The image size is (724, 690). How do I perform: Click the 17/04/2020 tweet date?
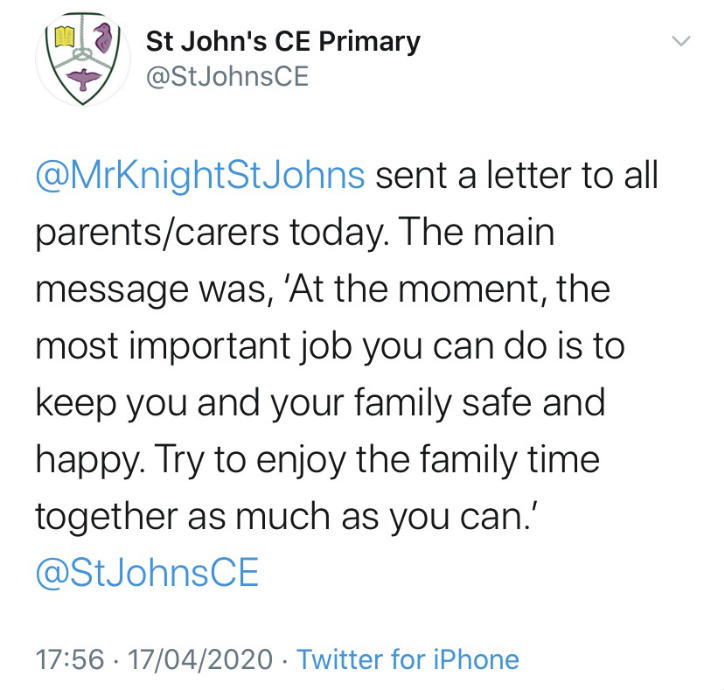click(200, 659)
